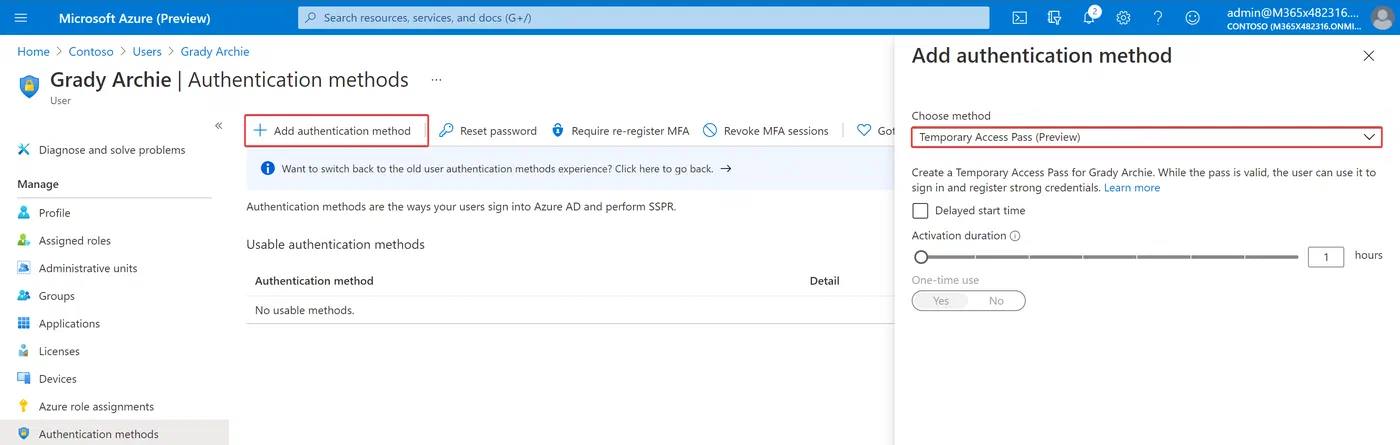Enable the Delayed start time checkbox
The image size is (1400, 445).
click(x=920, y=211)
